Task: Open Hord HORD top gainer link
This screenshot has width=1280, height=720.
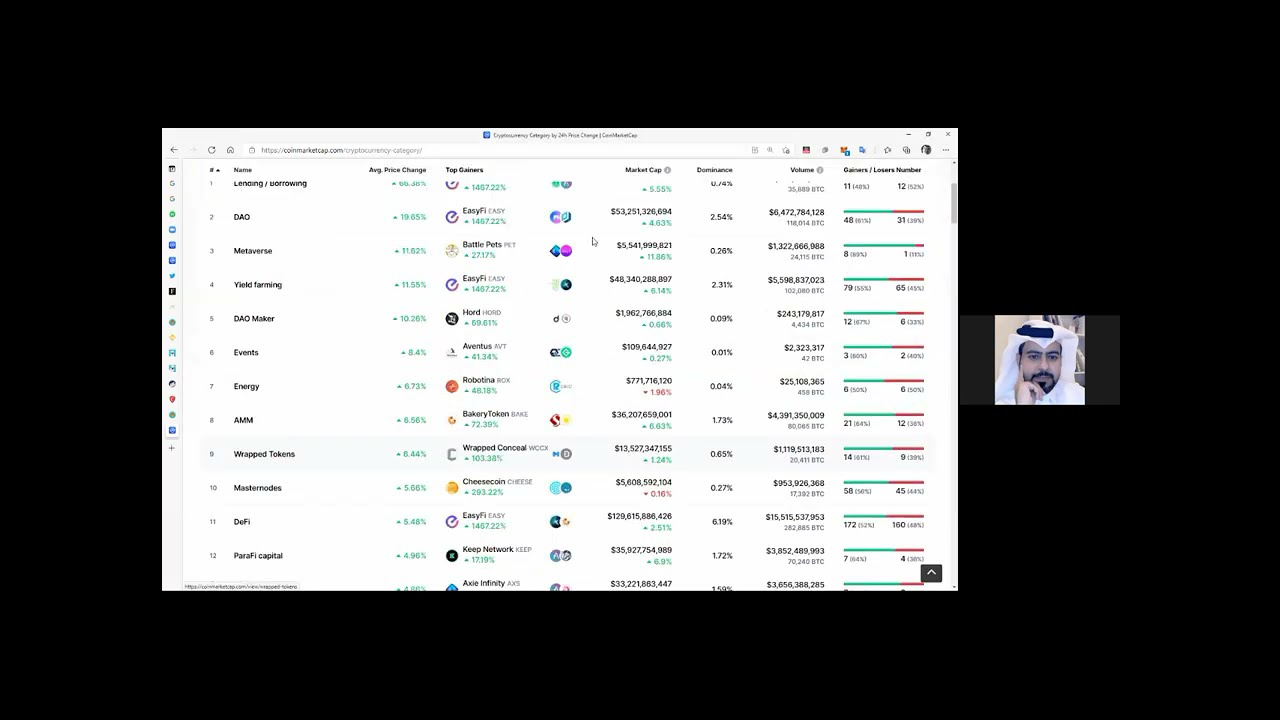Action: click(482, 313)
